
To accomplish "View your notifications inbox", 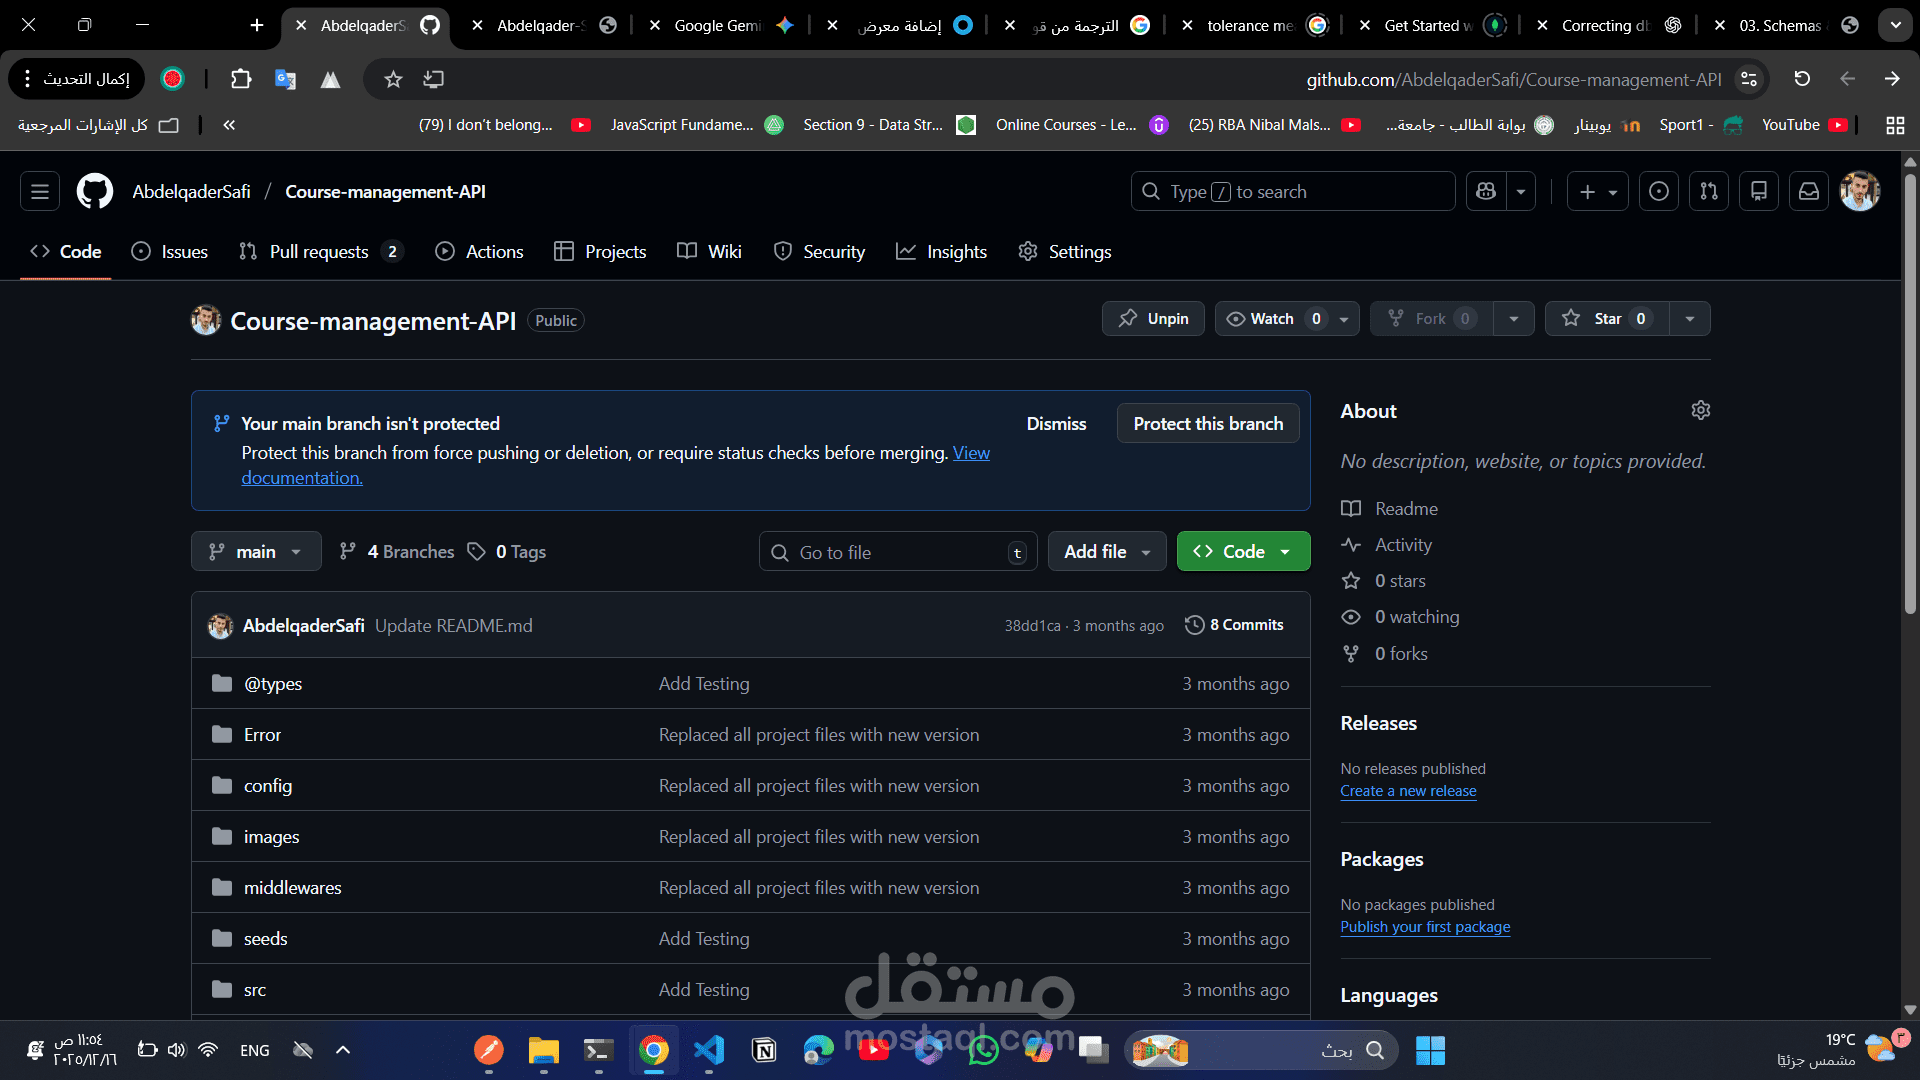I will pyautogui.click(x=1808, y=191).
